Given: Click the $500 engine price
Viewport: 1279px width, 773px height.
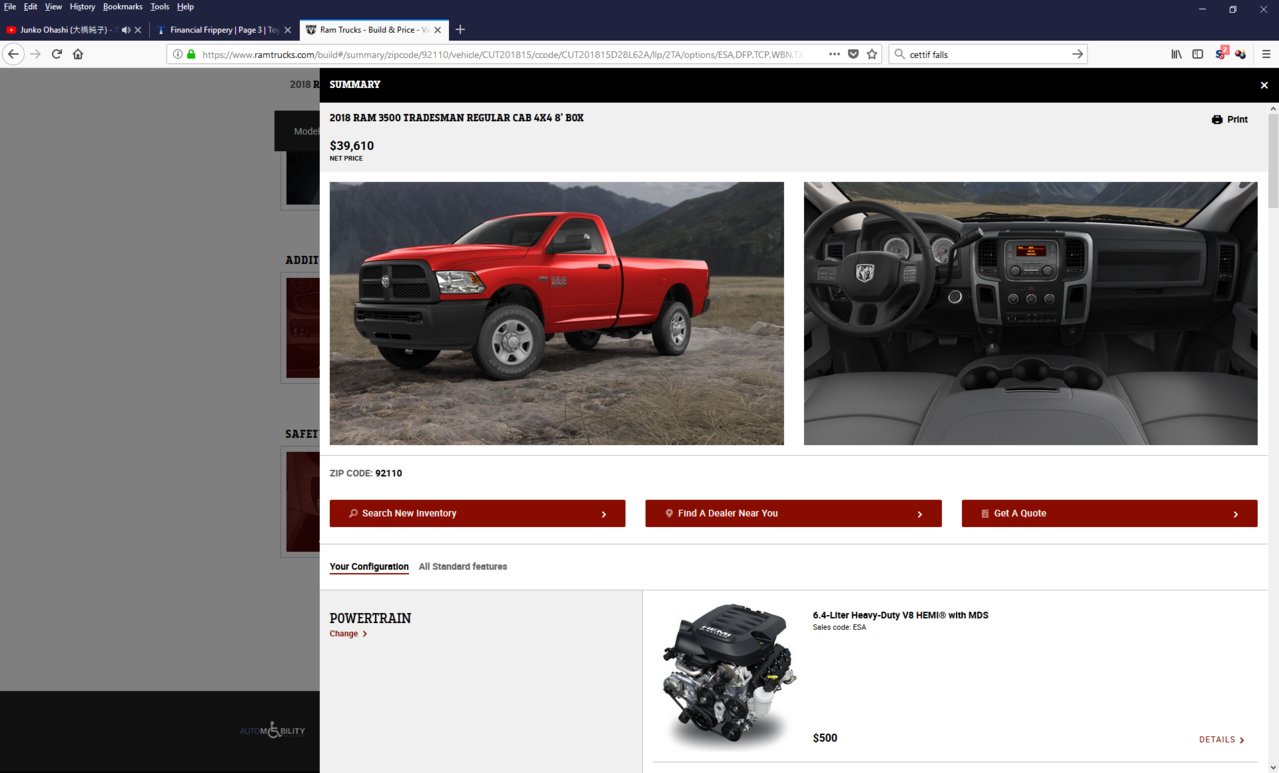Looking at the screenshot, I should (x=825, y=738).
